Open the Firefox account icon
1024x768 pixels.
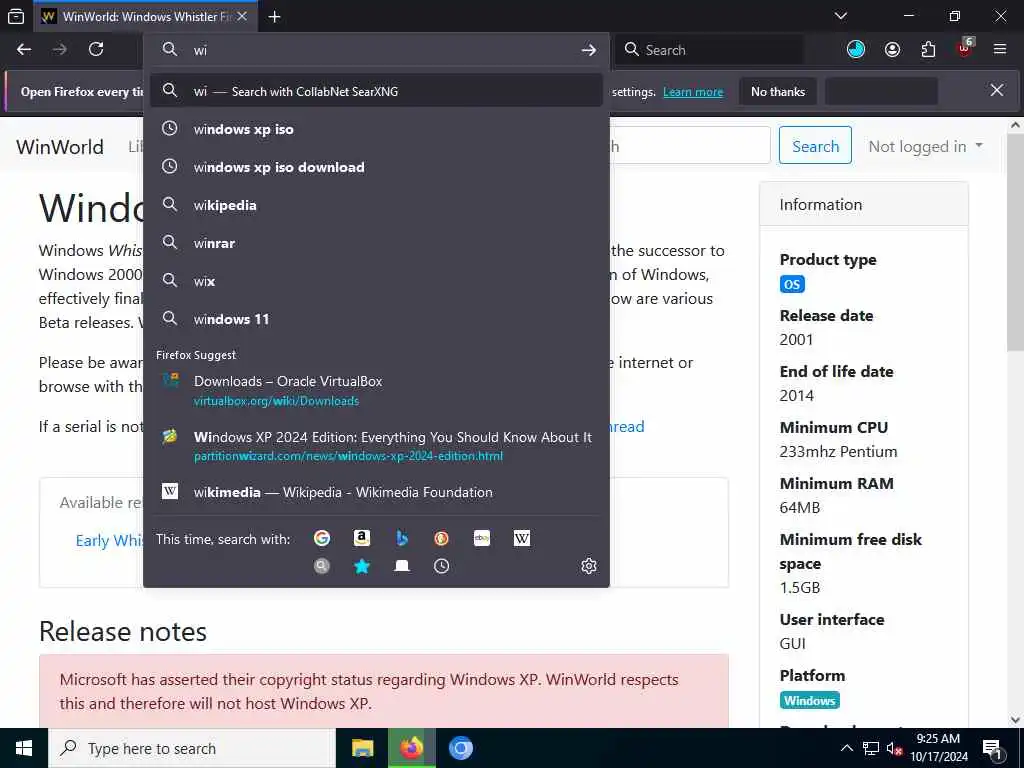892,50
